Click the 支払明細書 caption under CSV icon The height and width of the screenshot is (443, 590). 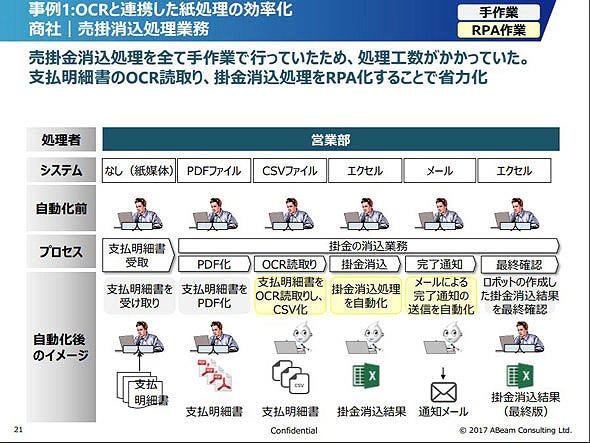(290, 412)
